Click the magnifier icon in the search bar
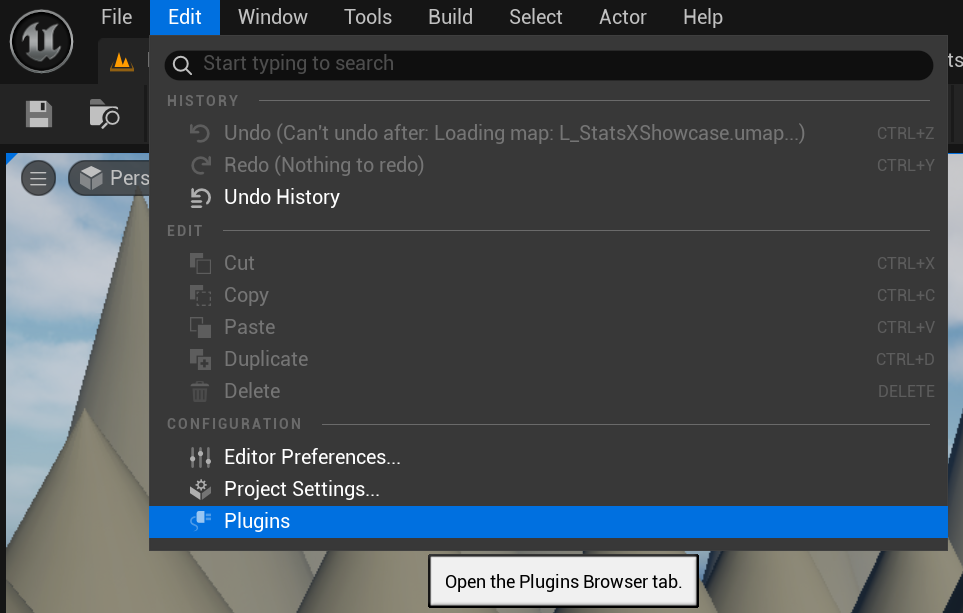The height and width of the screenshot is (613, 963). tap(181, 64)
